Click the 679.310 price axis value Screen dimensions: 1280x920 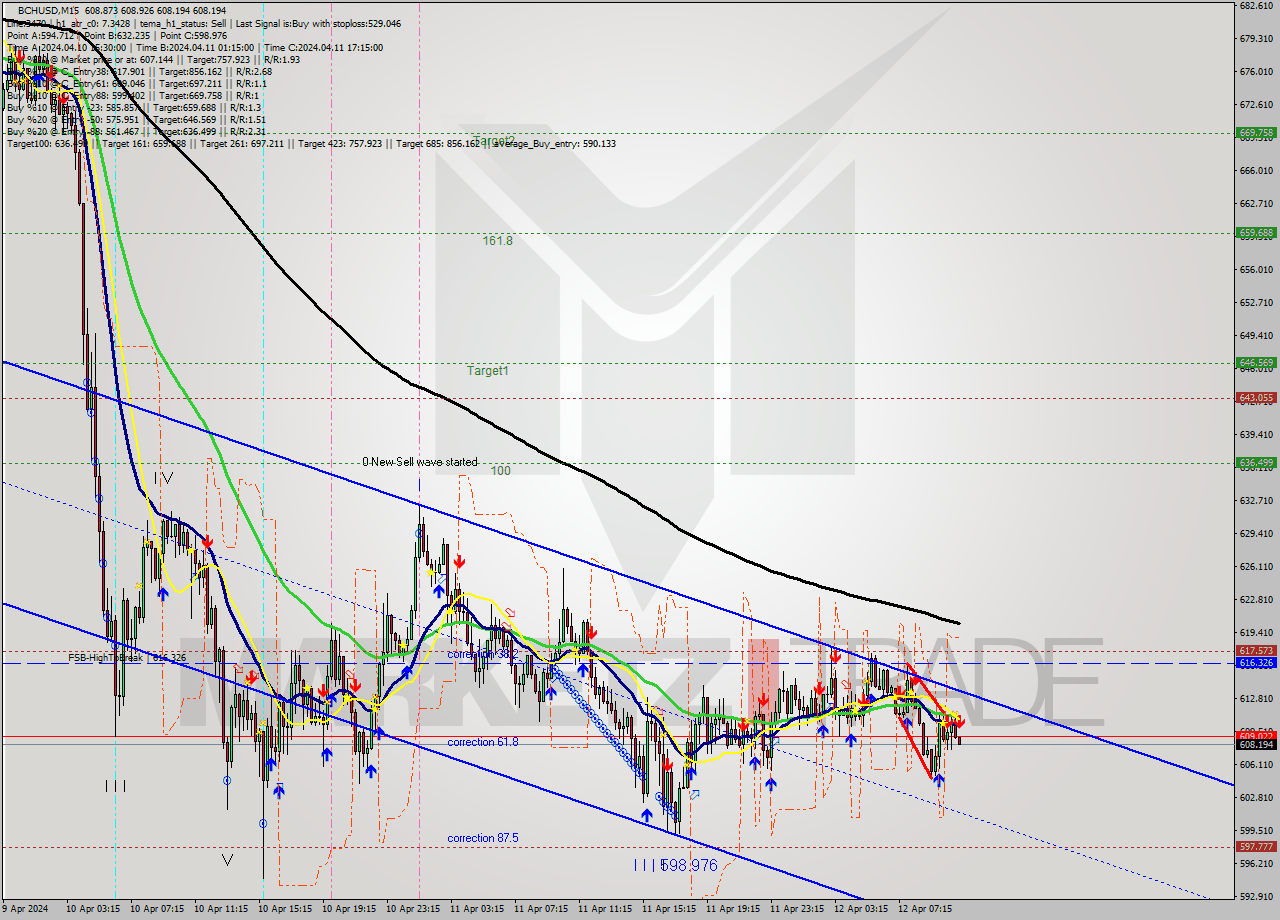[x=1255, y=38]
